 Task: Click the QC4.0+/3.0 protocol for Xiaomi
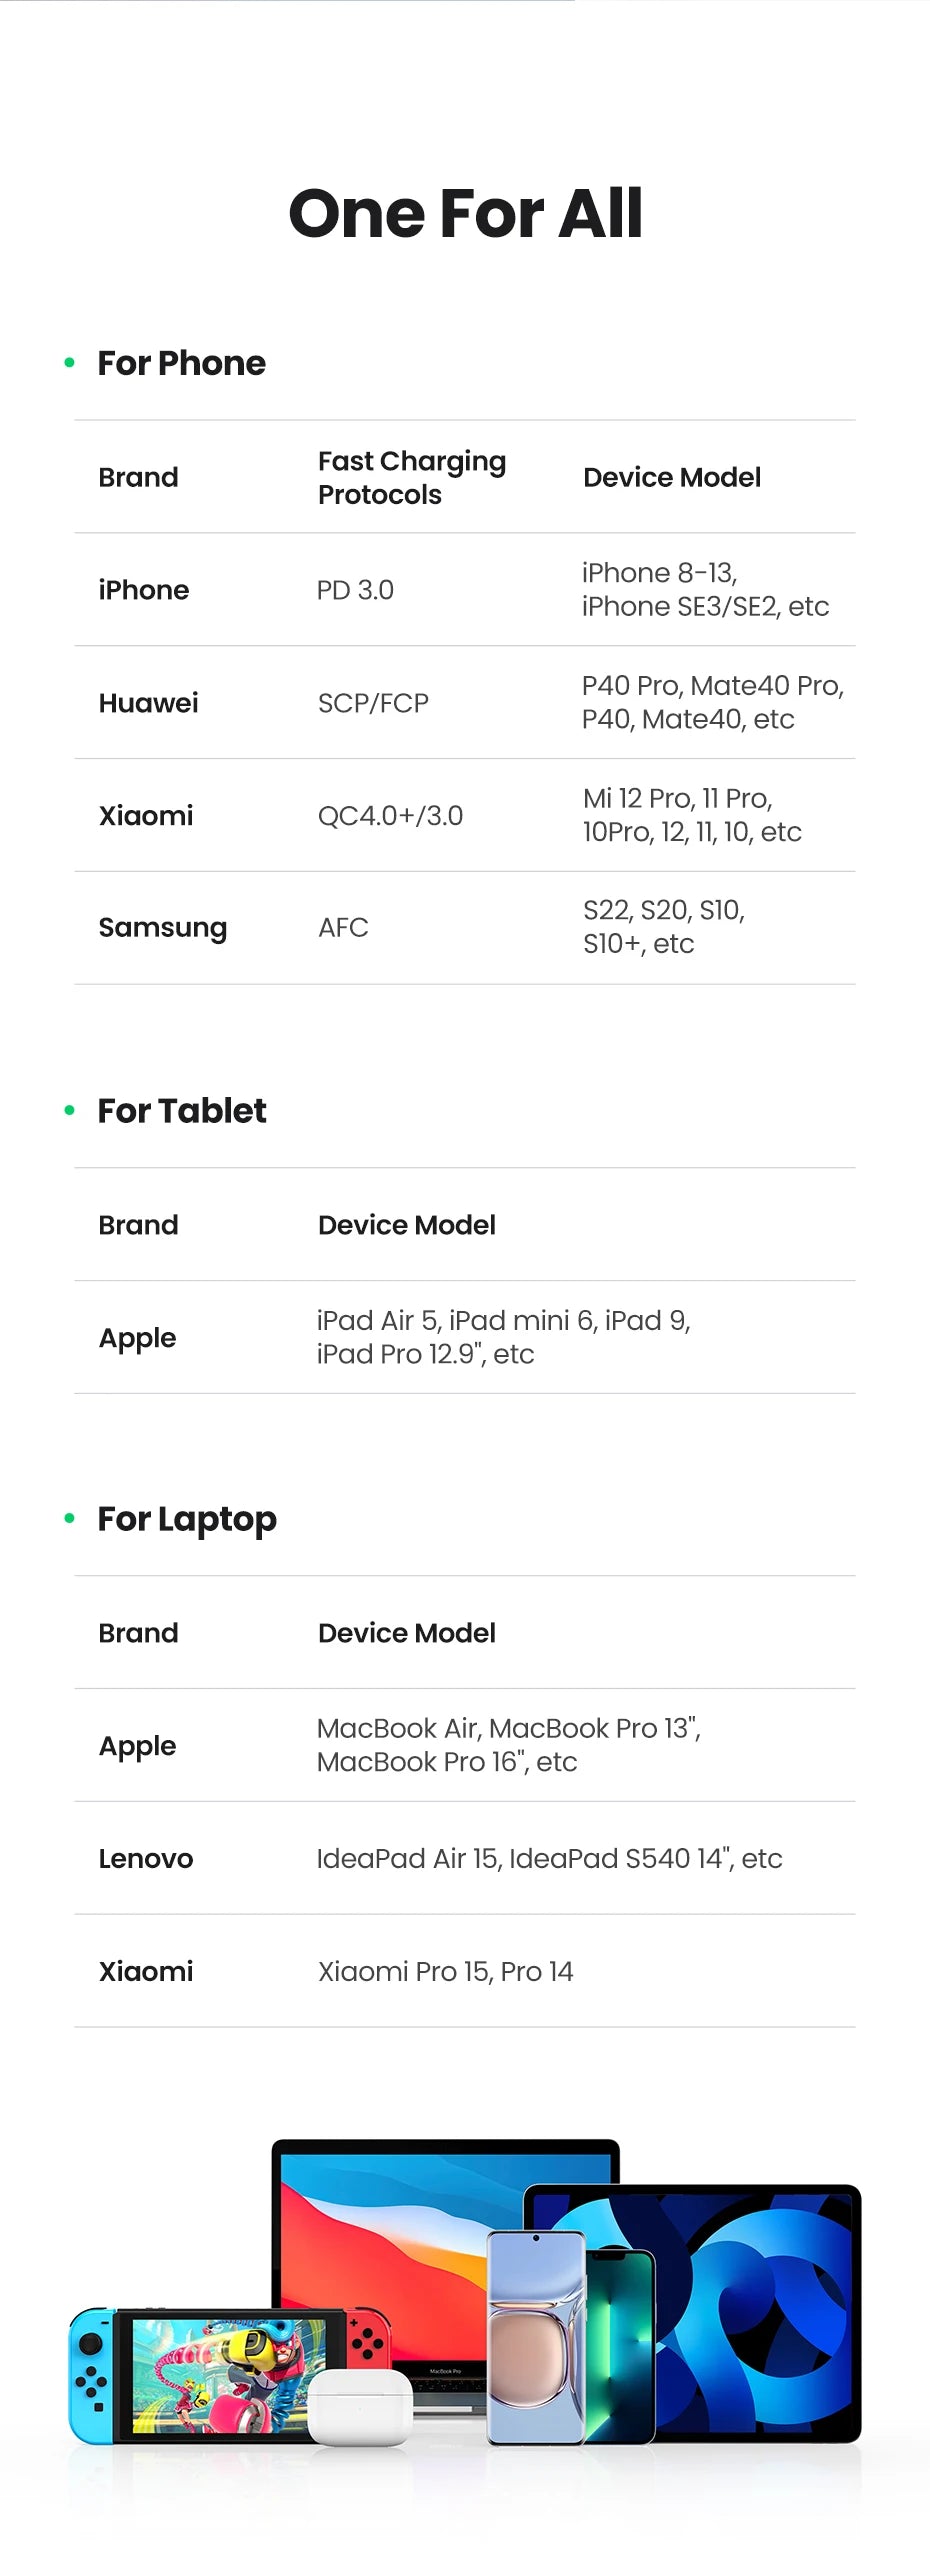[390, 816]
